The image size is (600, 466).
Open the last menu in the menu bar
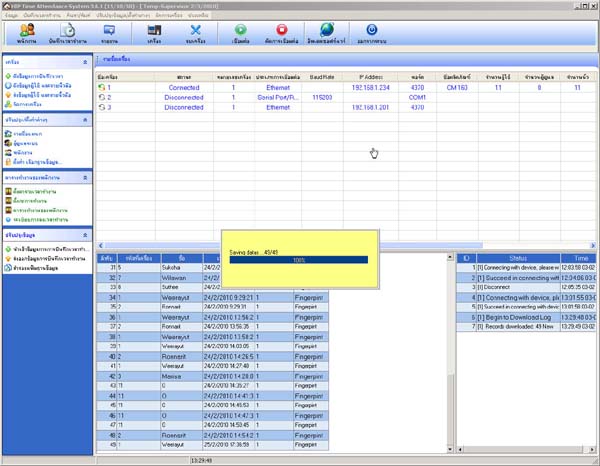pos(198,15)
